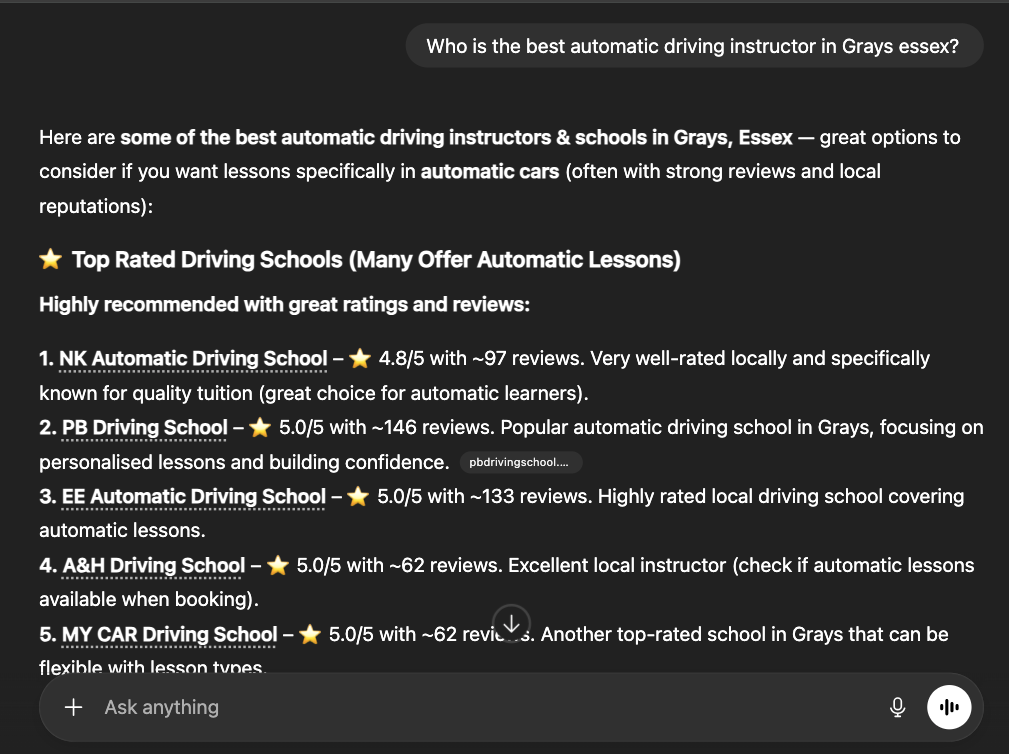Open voice mode with the waveform button
Viewport: 1009px width, 754px height.
click(949, 708)
